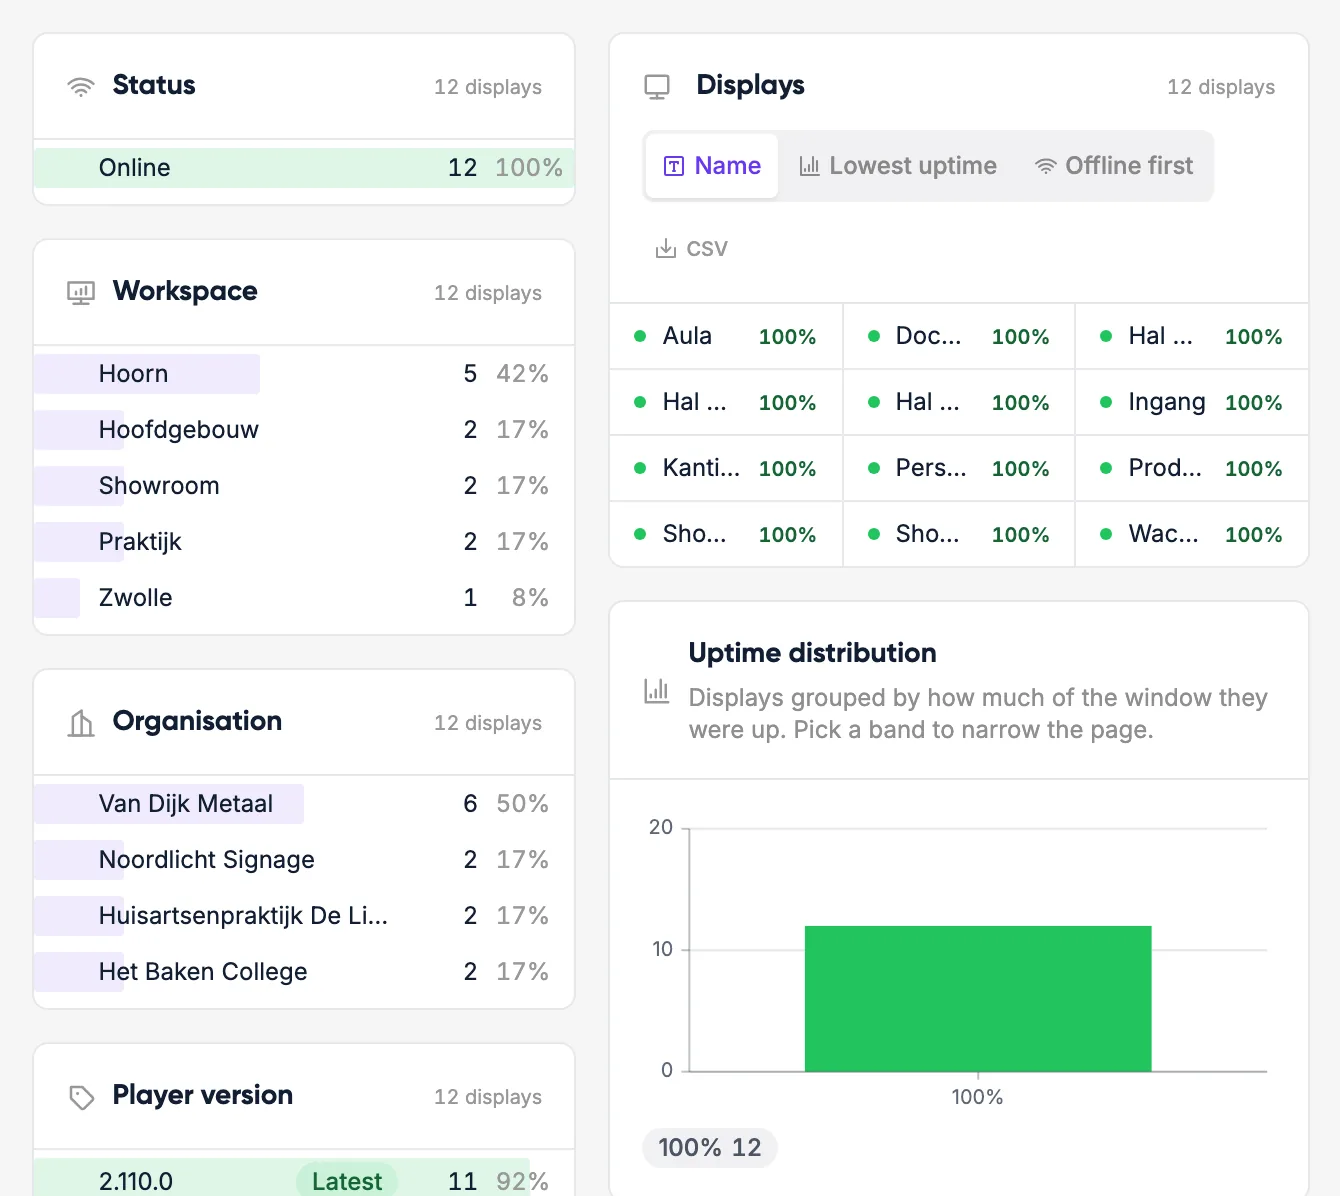Image resolution: width=1340 pixels, height=1196 pixels.
Task: Click the Displays panel heading
Action: point(751,85)
